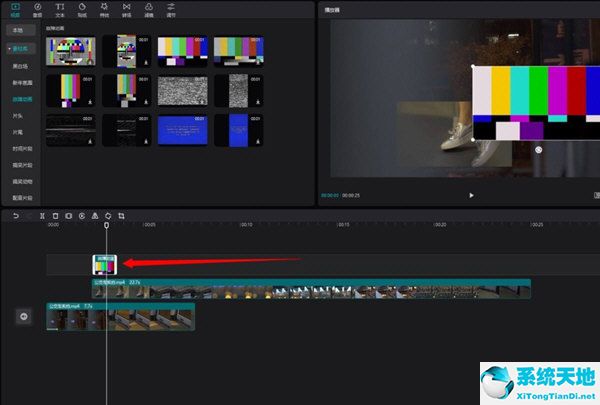Select the color bars clip on timeline
The image size is (600, 405).
click(x=105, y=263)
